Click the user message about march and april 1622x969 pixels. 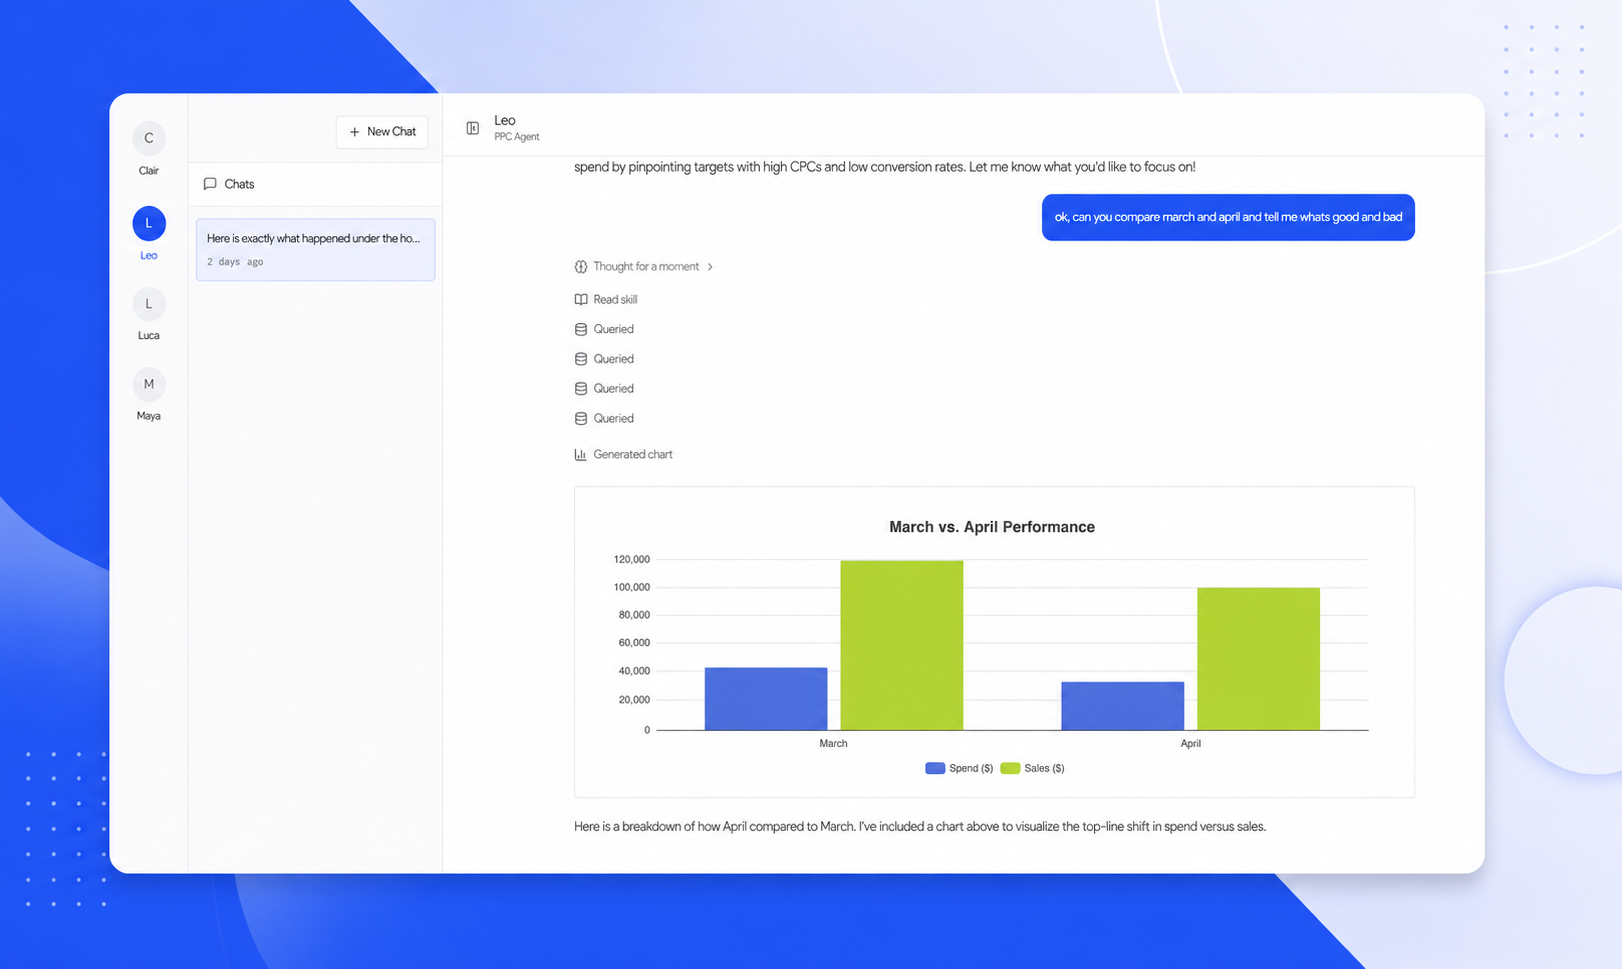[1228, 217]
